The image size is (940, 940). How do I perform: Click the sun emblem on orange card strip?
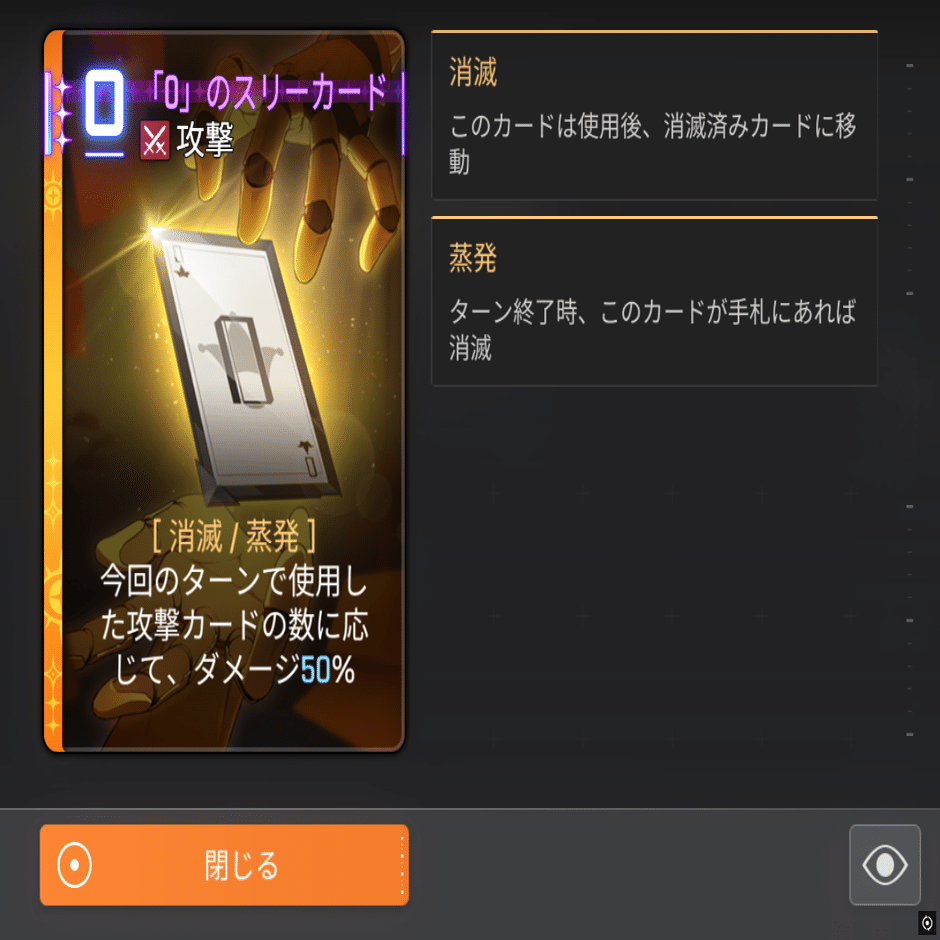[53, 195]
